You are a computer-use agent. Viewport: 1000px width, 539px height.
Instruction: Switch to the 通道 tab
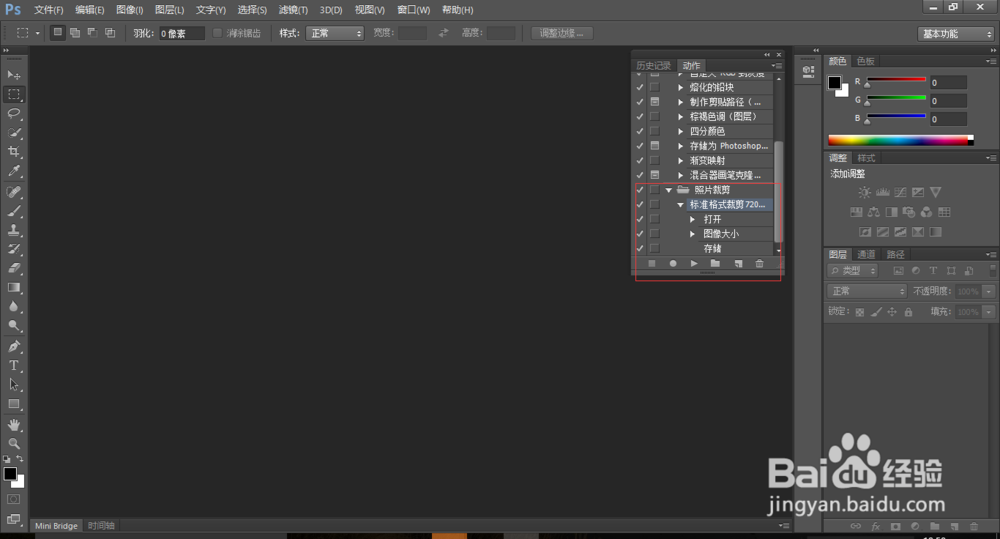(866, 254)
